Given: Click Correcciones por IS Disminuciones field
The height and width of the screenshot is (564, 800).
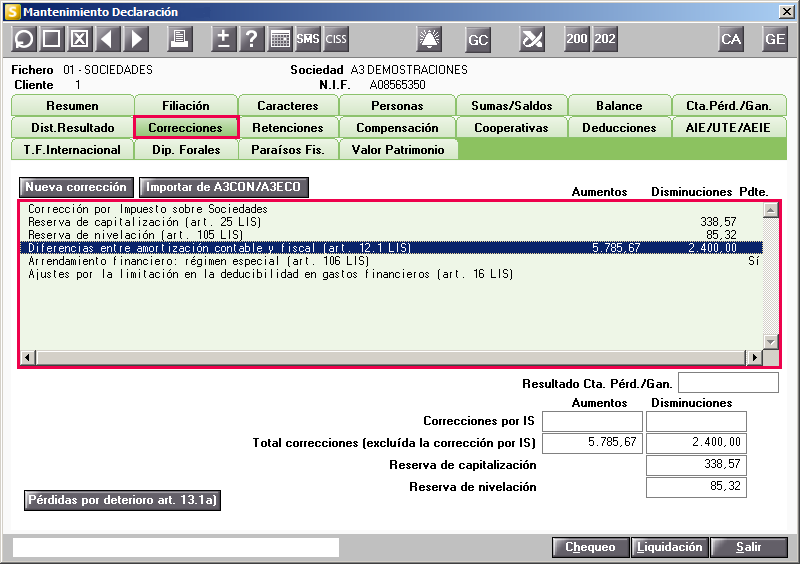Looking at the screenshot, I should pyautogui.click(x=696, y=422).
